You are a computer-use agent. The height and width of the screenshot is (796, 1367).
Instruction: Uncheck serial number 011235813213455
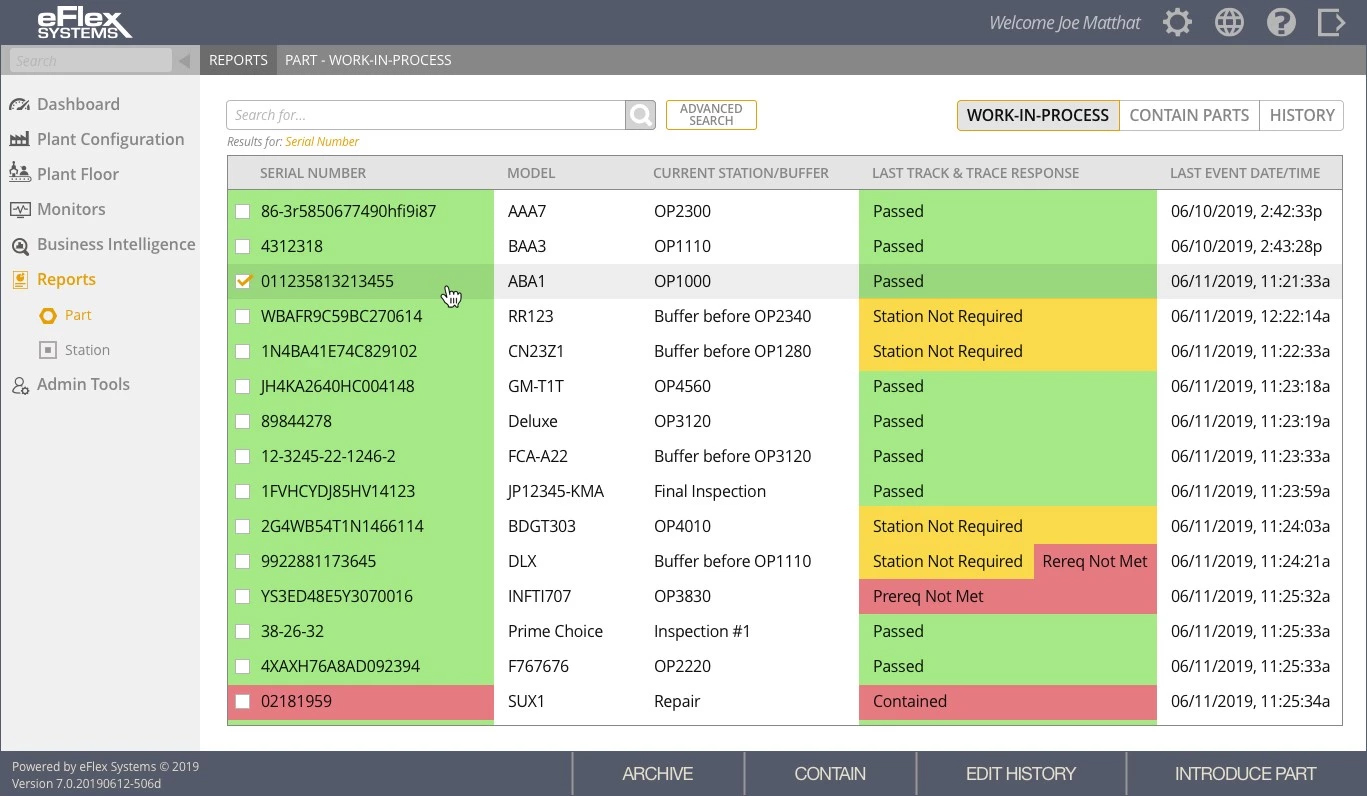click(x=243, y=281)
